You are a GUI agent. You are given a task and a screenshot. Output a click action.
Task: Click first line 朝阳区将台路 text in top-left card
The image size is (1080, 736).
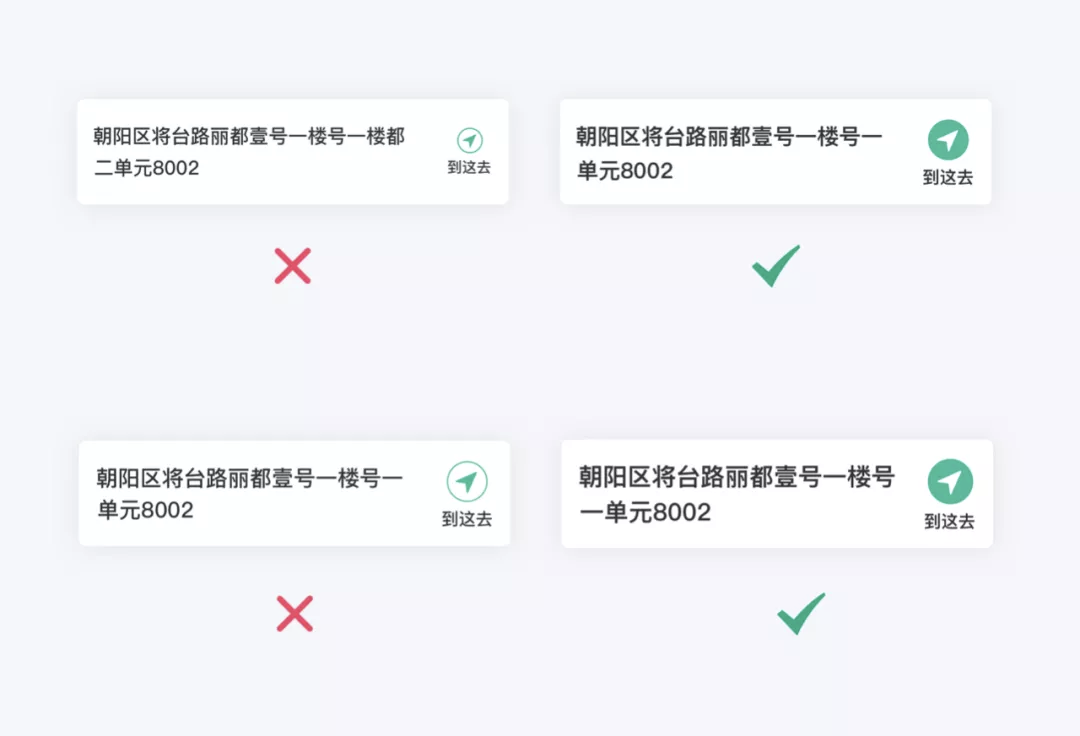click(x=249, y=136)
